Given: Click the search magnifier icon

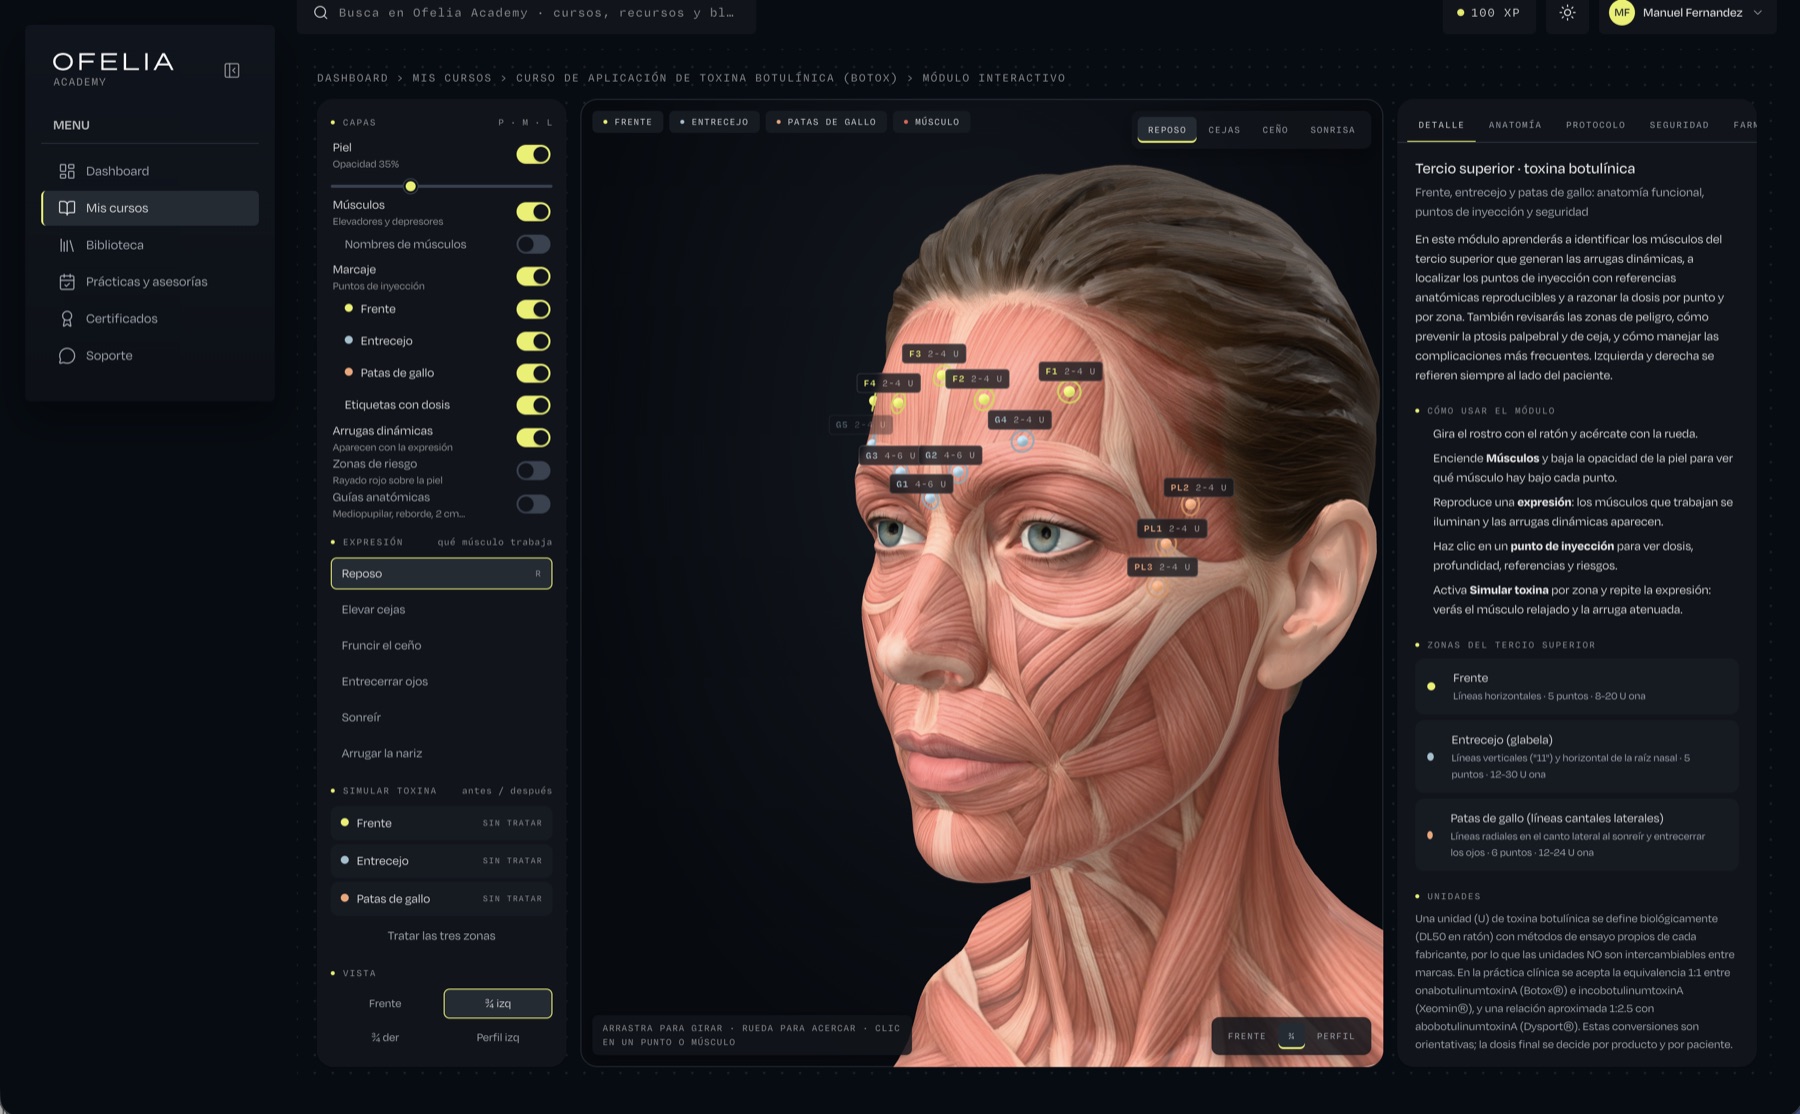Looking at the screenshot, I should (321, 13).
